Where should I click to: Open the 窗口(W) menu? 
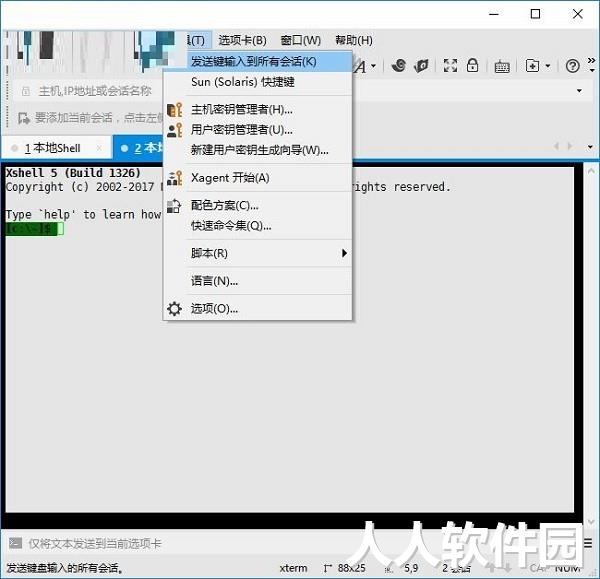(300, 40)
